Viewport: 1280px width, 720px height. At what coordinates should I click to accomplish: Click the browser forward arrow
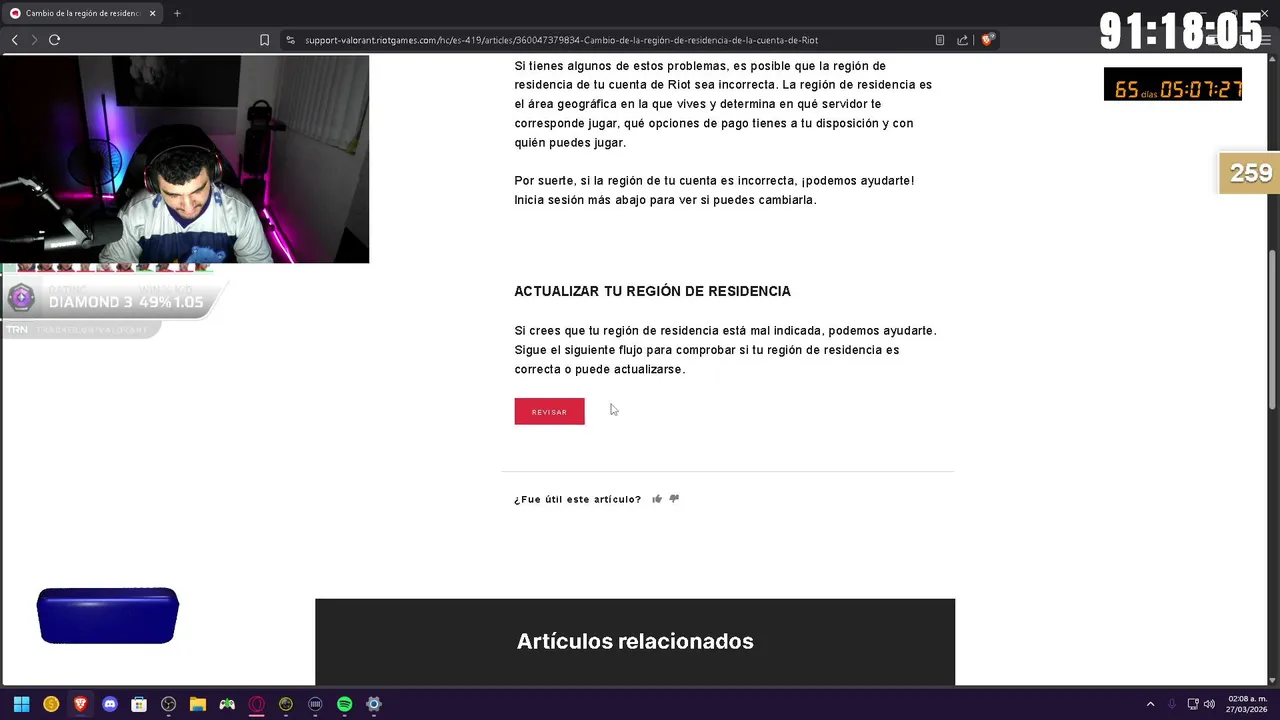[x=34, y=40]
